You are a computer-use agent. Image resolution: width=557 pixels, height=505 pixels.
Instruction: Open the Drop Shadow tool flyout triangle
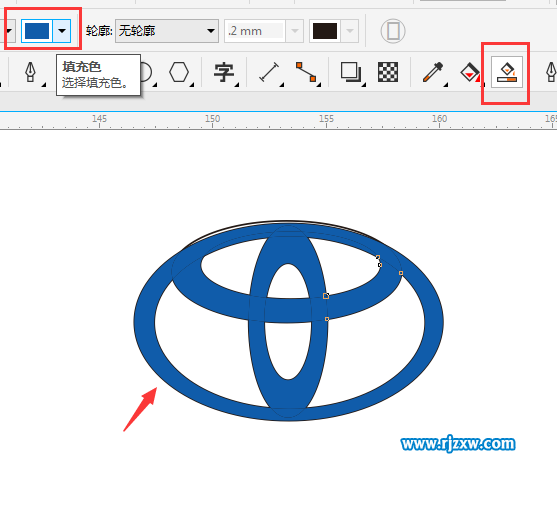[x=364, y=85]
